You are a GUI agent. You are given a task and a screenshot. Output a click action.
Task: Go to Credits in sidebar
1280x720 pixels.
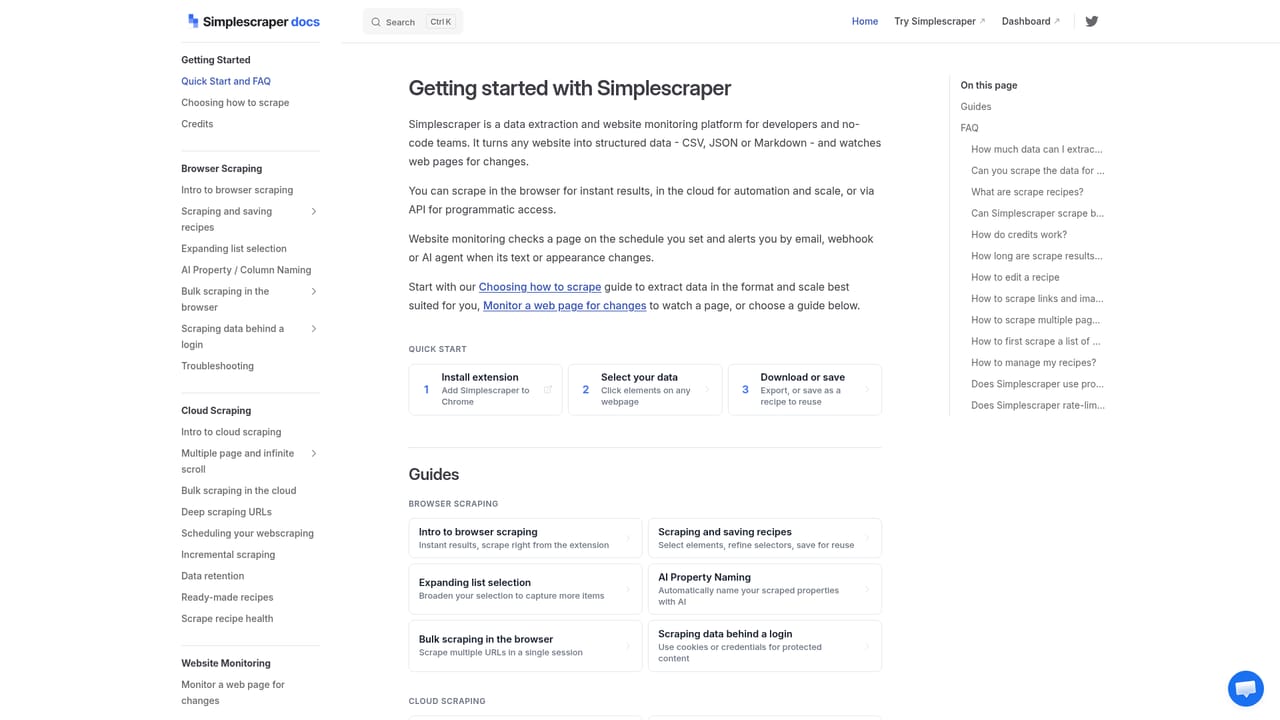click(197, 124)
